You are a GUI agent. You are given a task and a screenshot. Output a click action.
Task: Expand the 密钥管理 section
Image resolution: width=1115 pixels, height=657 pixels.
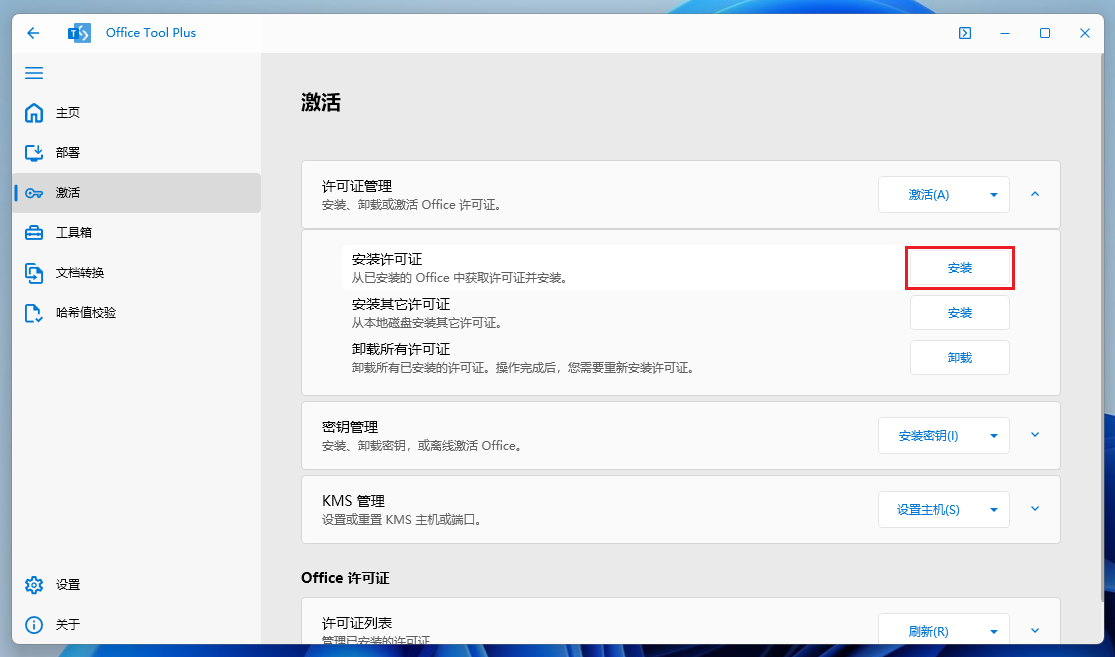pos(1035,435)
